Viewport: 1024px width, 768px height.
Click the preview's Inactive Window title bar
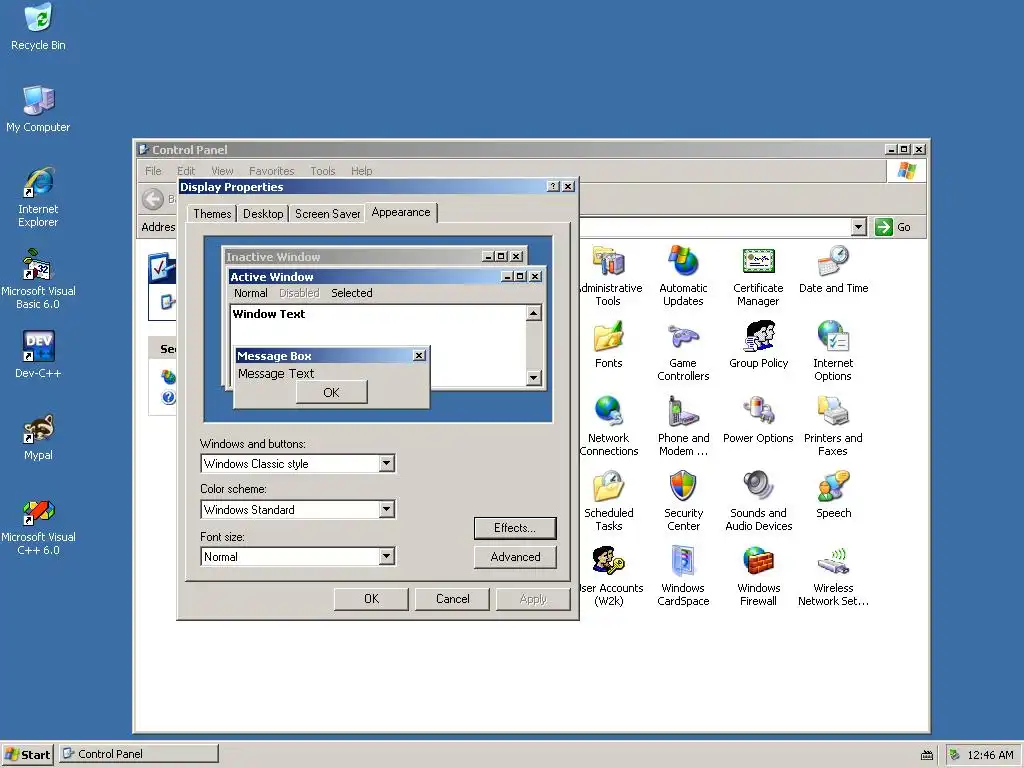point(375,257)
